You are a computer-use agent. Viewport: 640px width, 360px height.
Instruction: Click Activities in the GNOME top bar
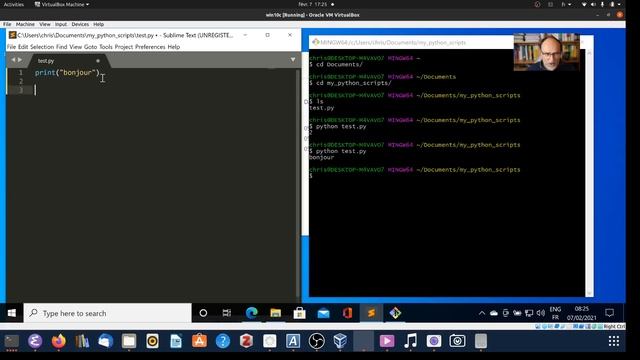point(14,4)
